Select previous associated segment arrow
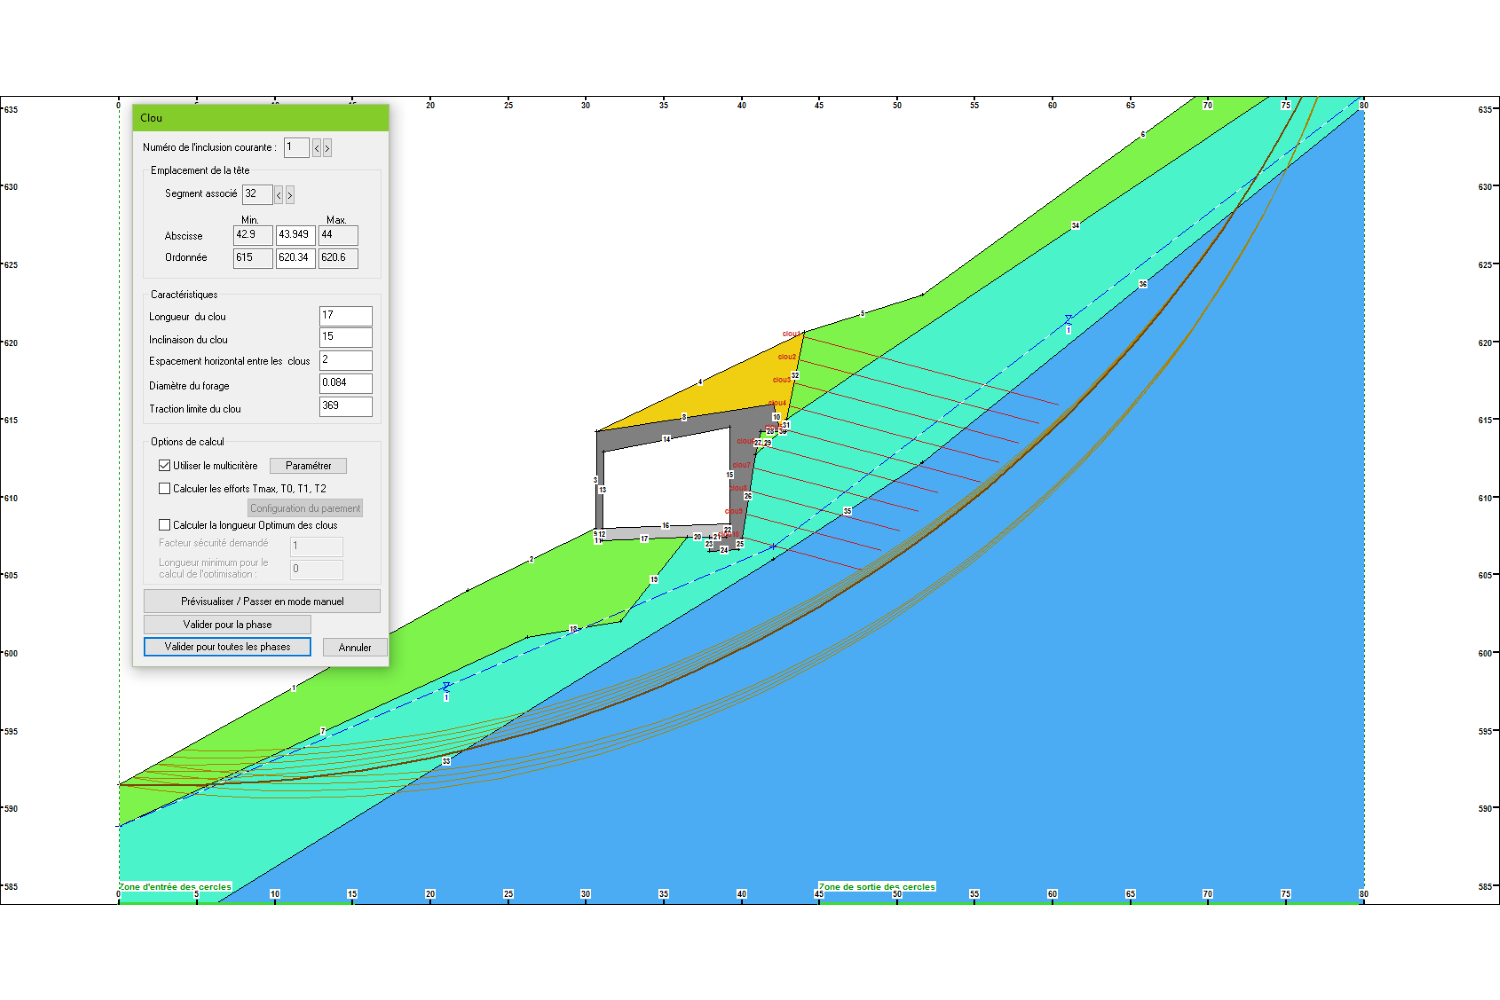Image resolution: width=1500 pixels, height=1000 pixels. pyautogui.click(x=279, y=195)
